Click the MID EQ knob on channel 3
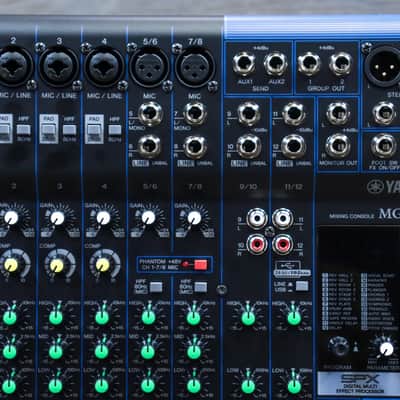 tap(56, 351)
